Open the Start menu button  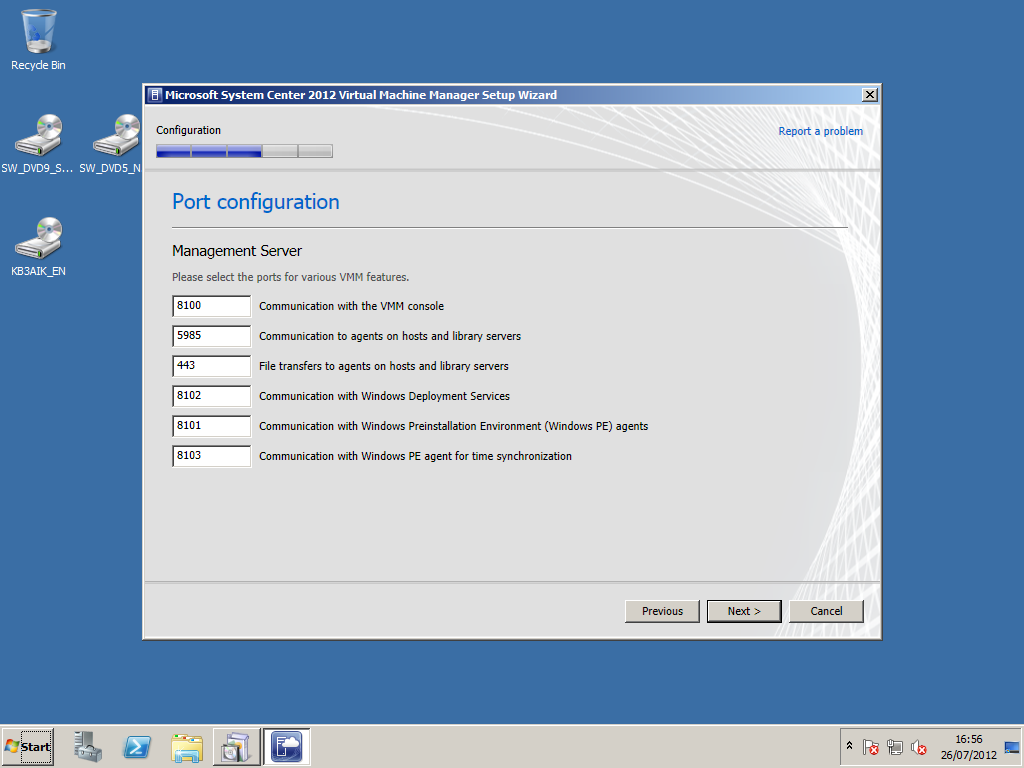tap(27, 746)
